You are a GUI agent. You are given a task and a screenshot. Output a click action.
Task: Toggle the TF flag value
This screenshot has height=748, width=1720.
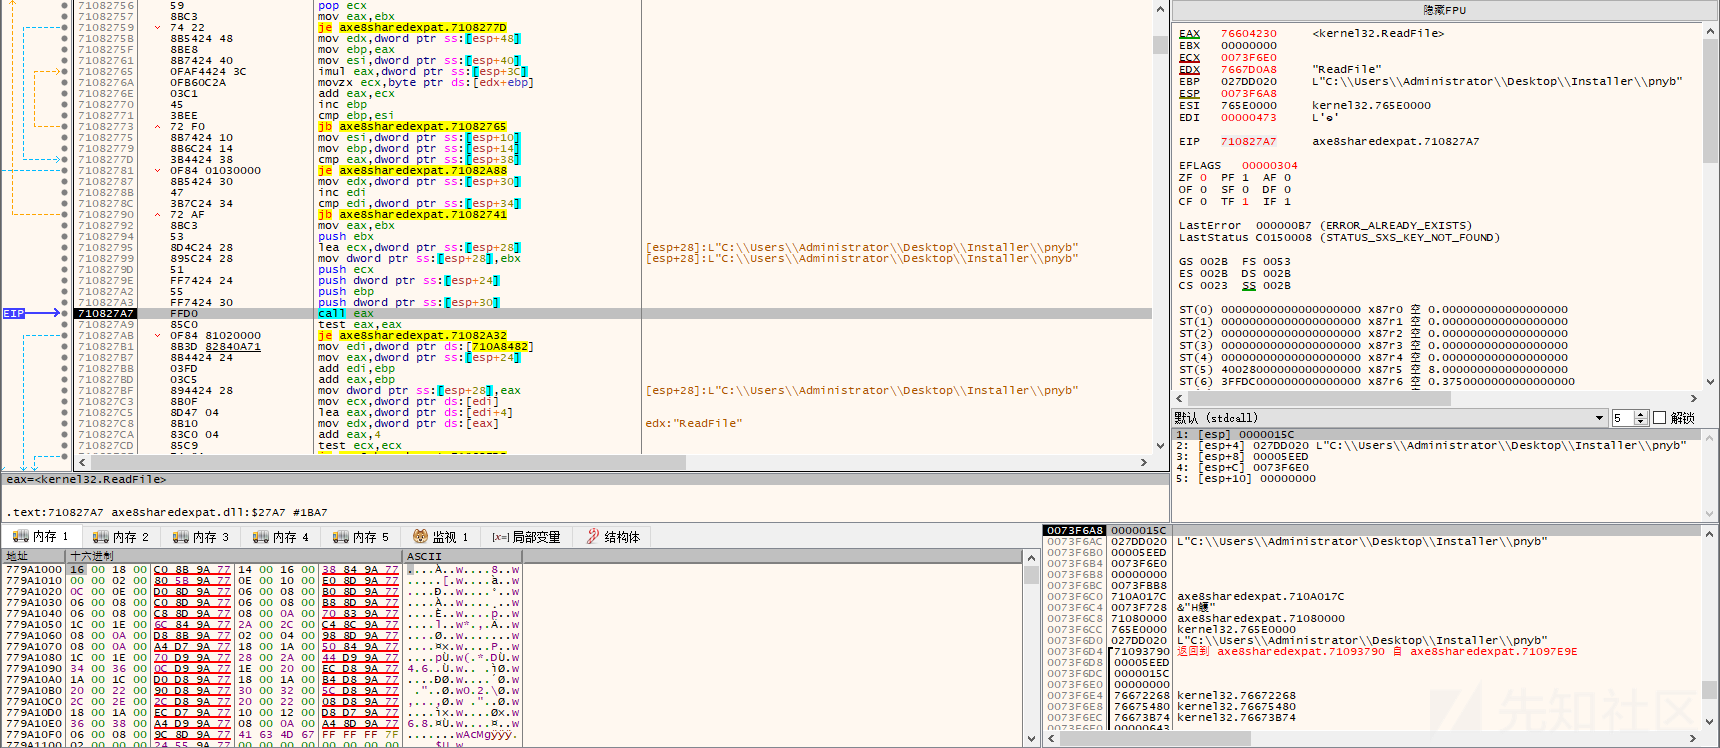point(1245,201)
